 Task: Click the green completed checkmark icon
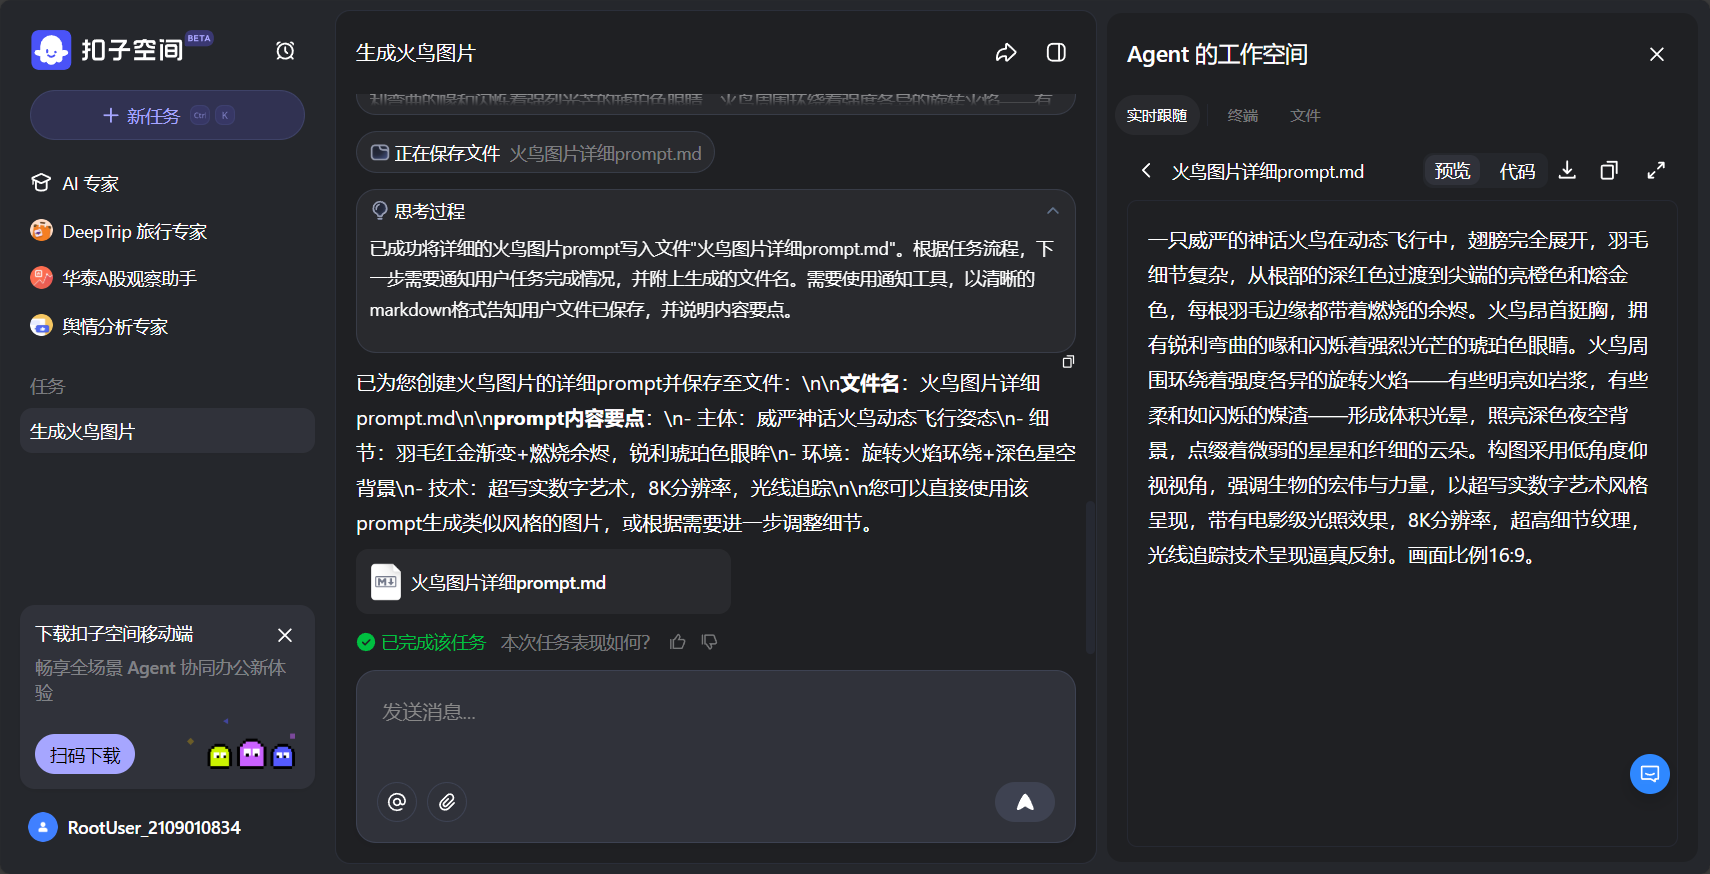tap(366, 642)
